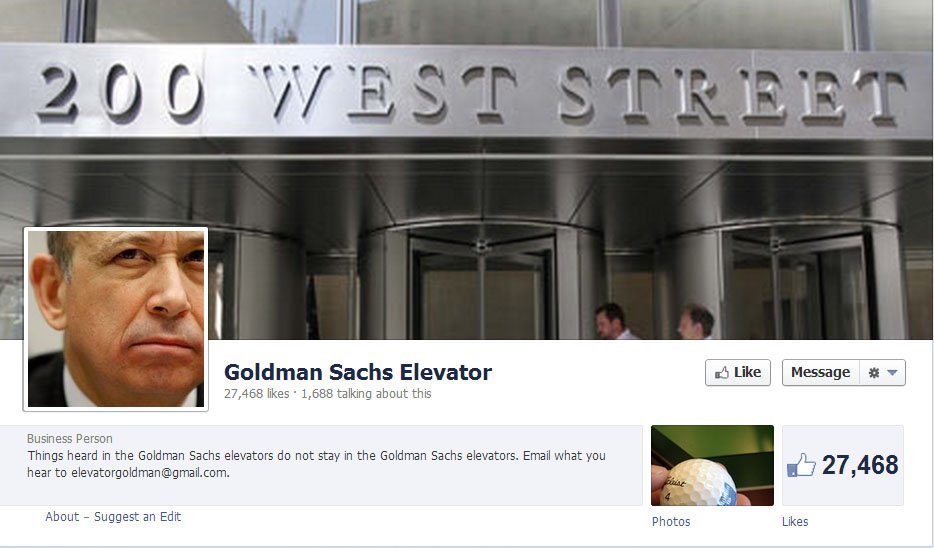The height and width of the screenshot is (548, 934).
Task: Select the Photos tab label
Action: click(x=671, y=522)
